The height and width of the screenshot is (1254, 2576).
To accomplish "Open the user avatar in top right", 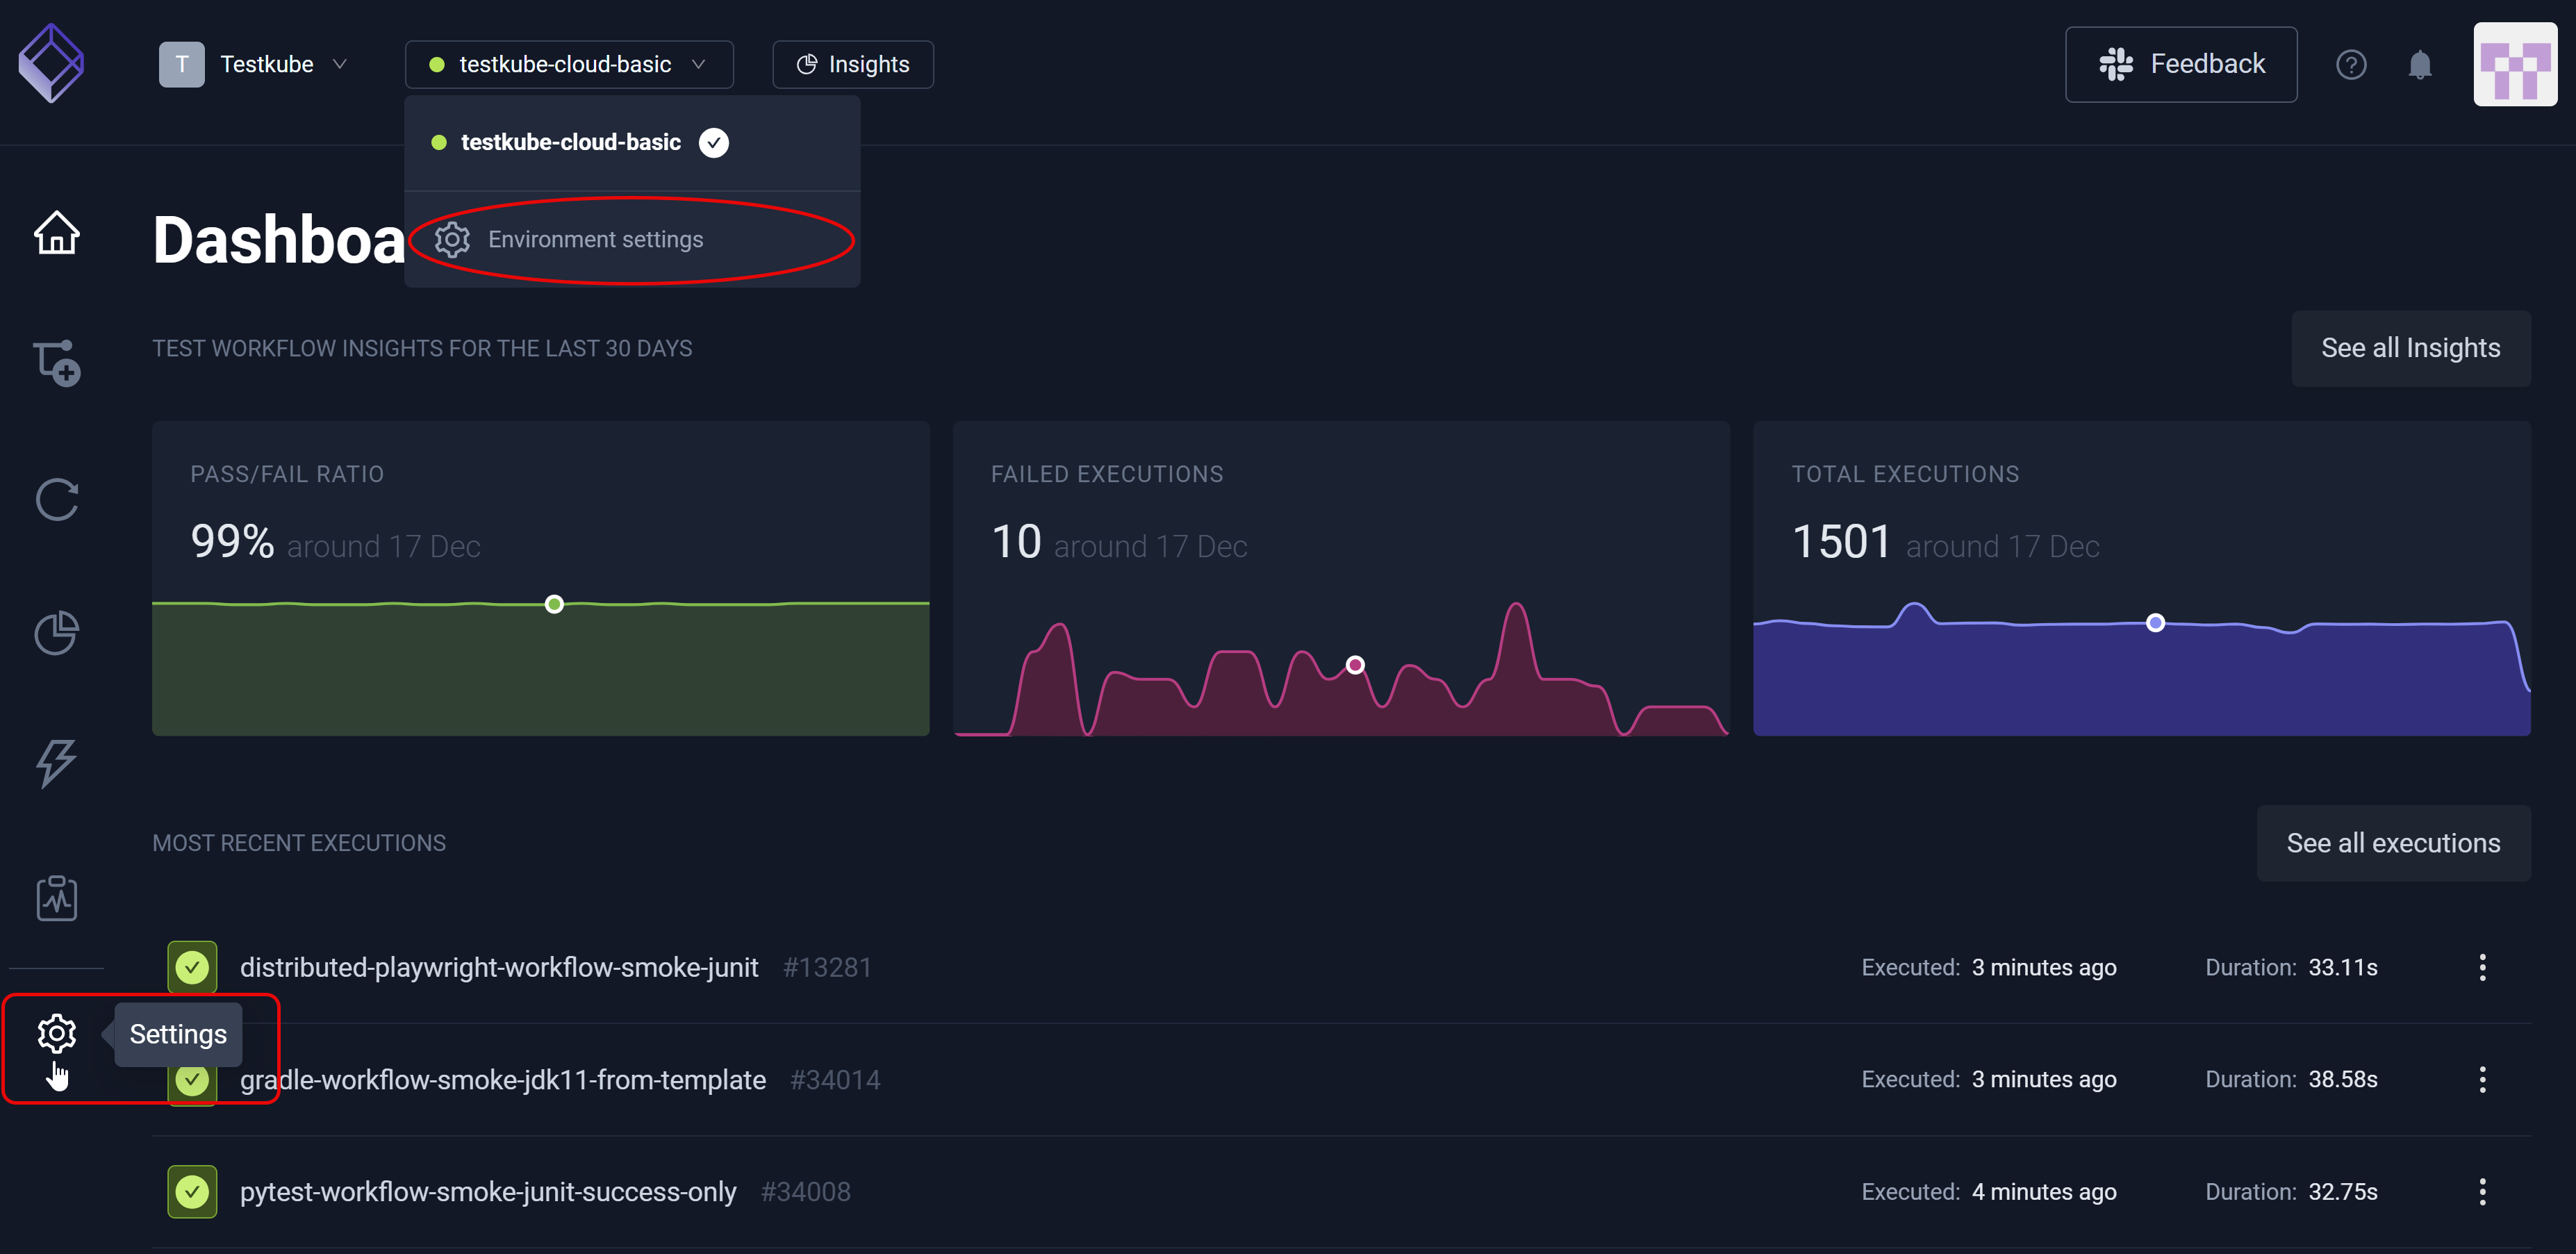I will pyautogui.click(x=2514, y=65).
